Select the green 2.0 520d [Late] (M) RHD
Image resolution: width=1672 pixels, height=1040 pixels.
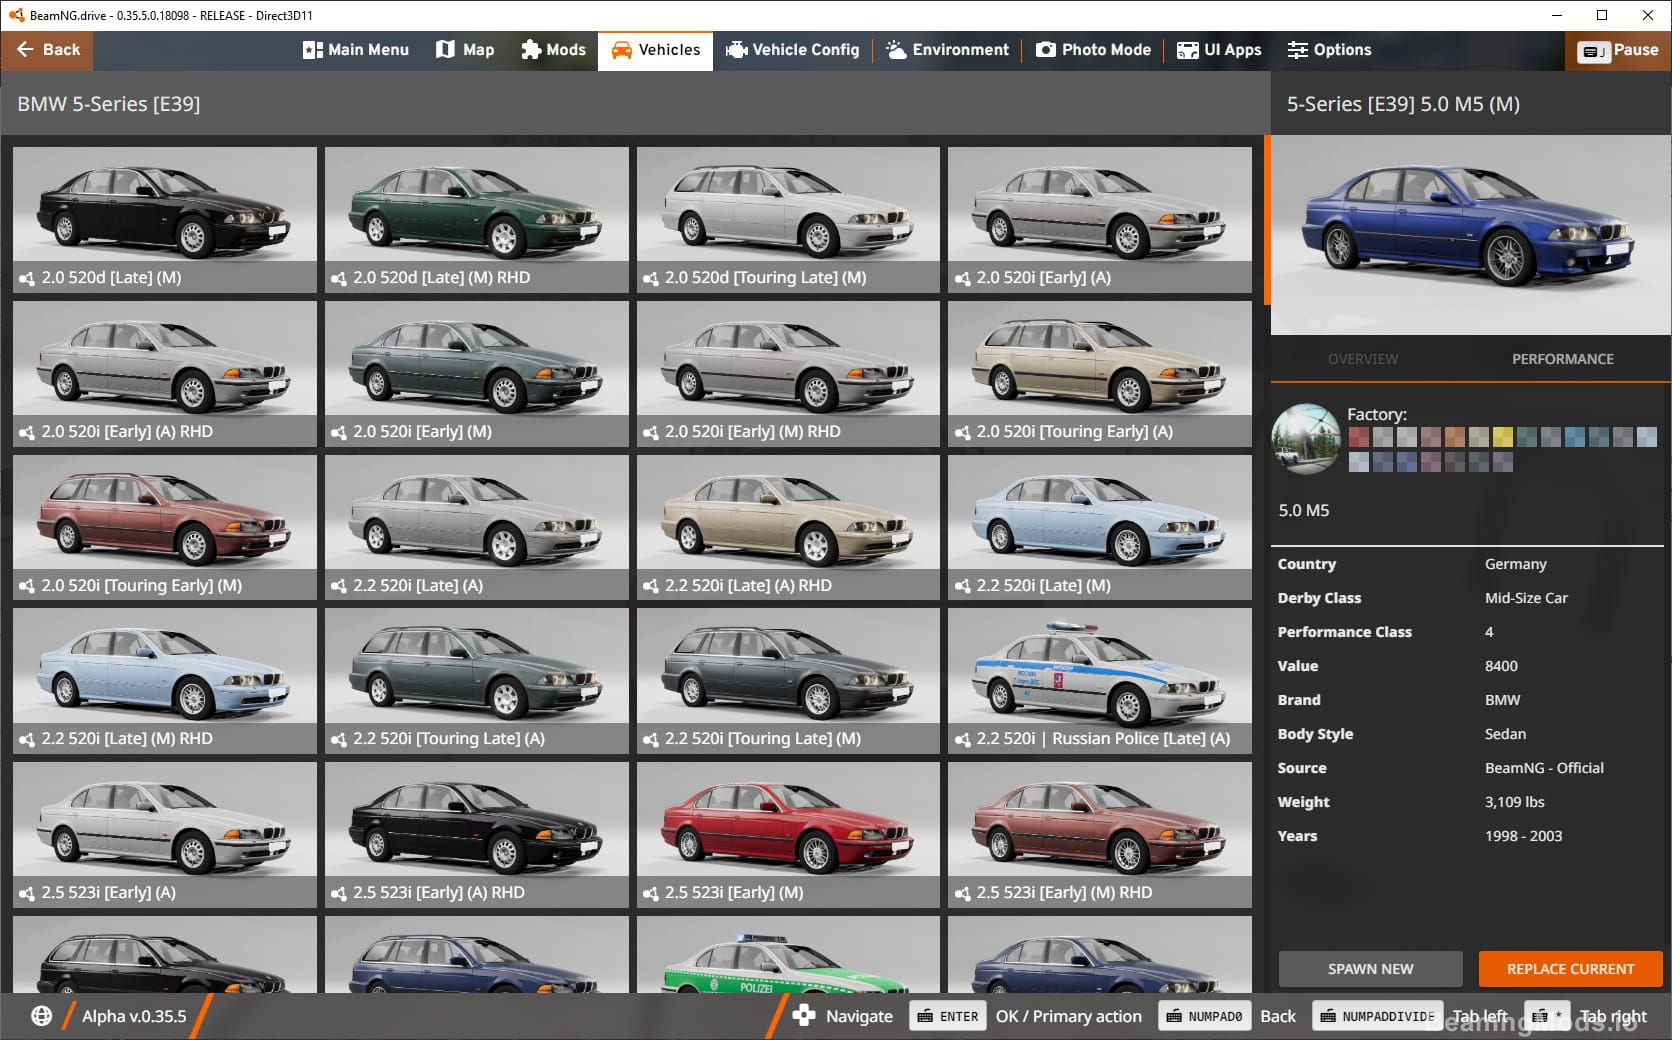477,220
